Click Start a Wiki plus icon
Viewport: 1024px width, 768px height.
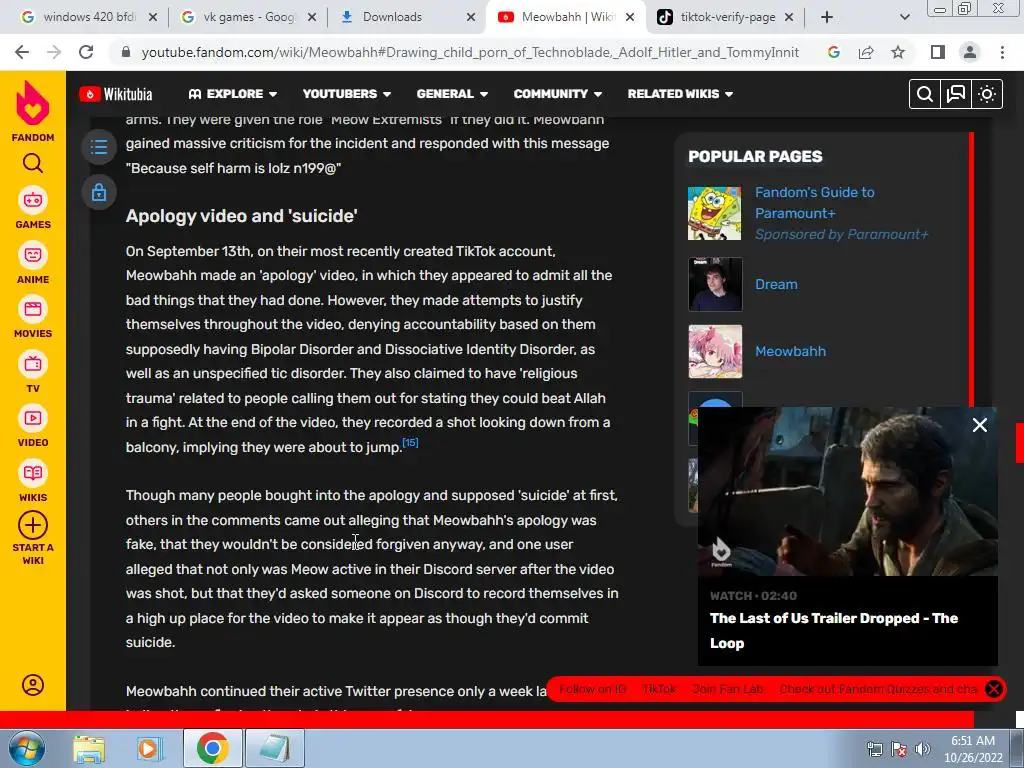[x=33, y=525]
